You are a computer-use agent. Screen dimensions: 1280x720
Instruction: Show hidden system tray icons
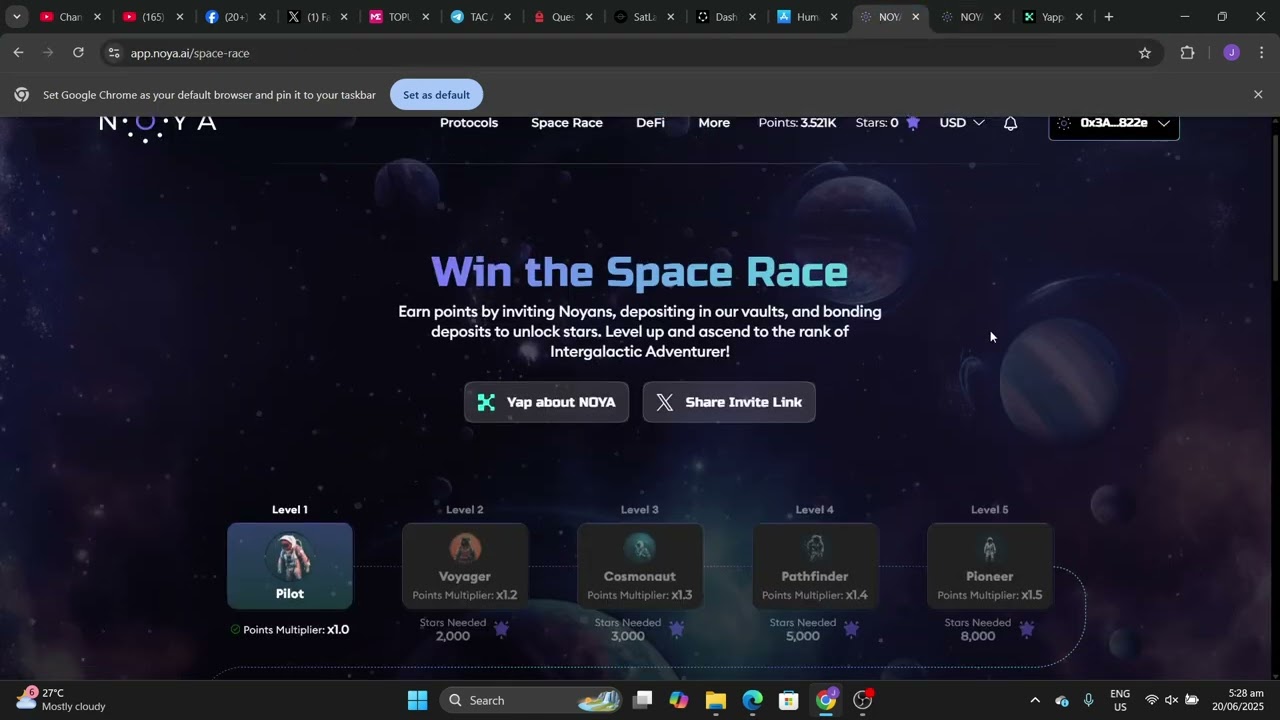pos(1035,700)
